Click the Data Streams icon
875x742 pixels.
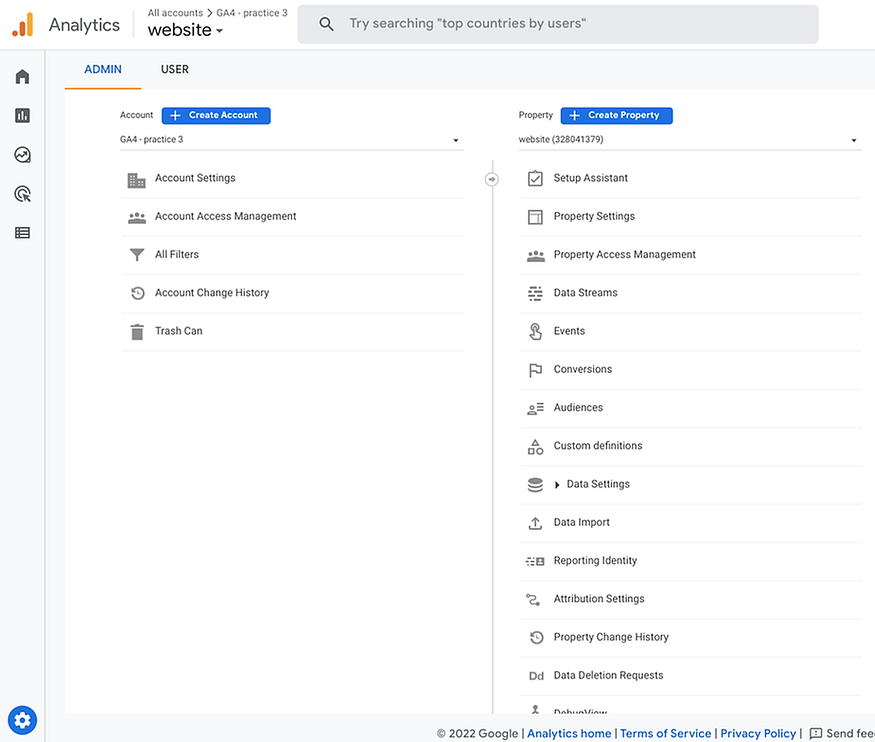[535, 293]
